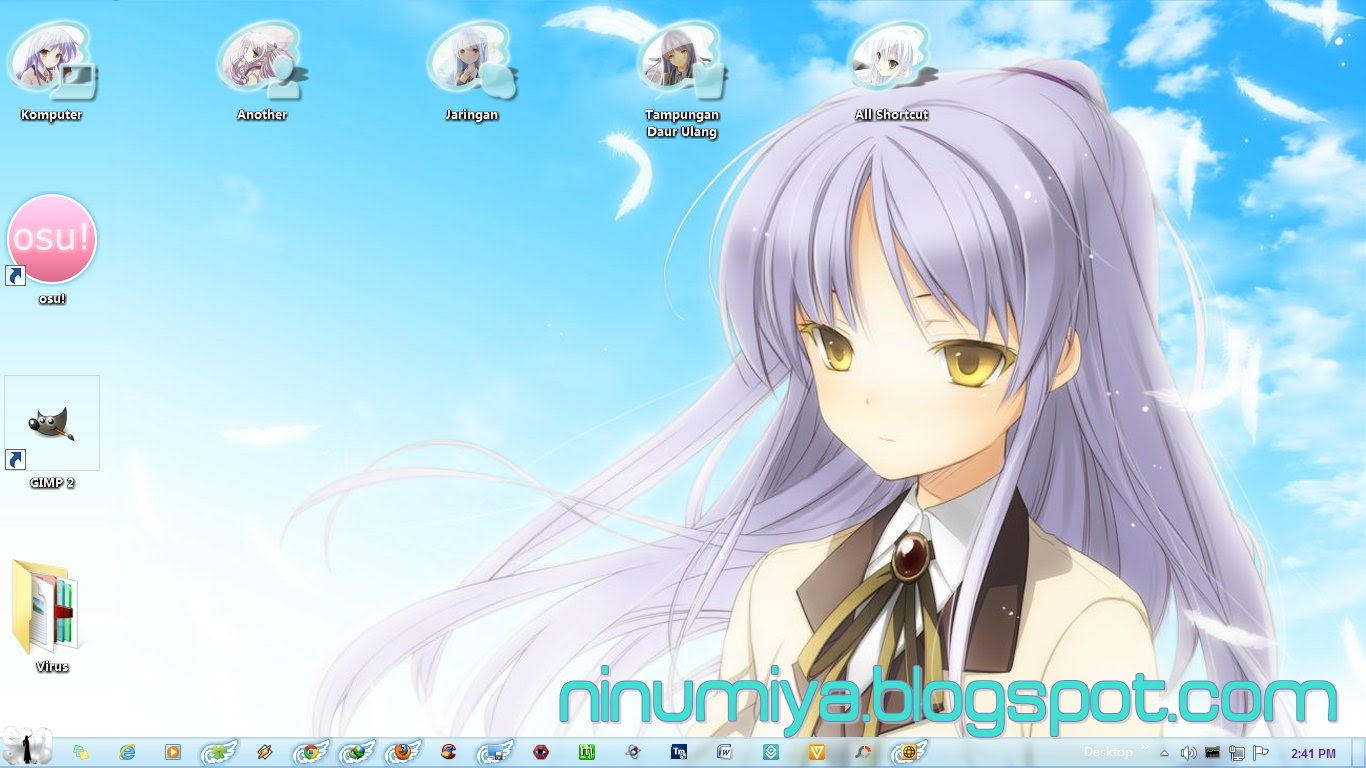Show hidden system tray icons
Image resolution: width=1366 pixels, height=768 pixels.
(1164, 753)
